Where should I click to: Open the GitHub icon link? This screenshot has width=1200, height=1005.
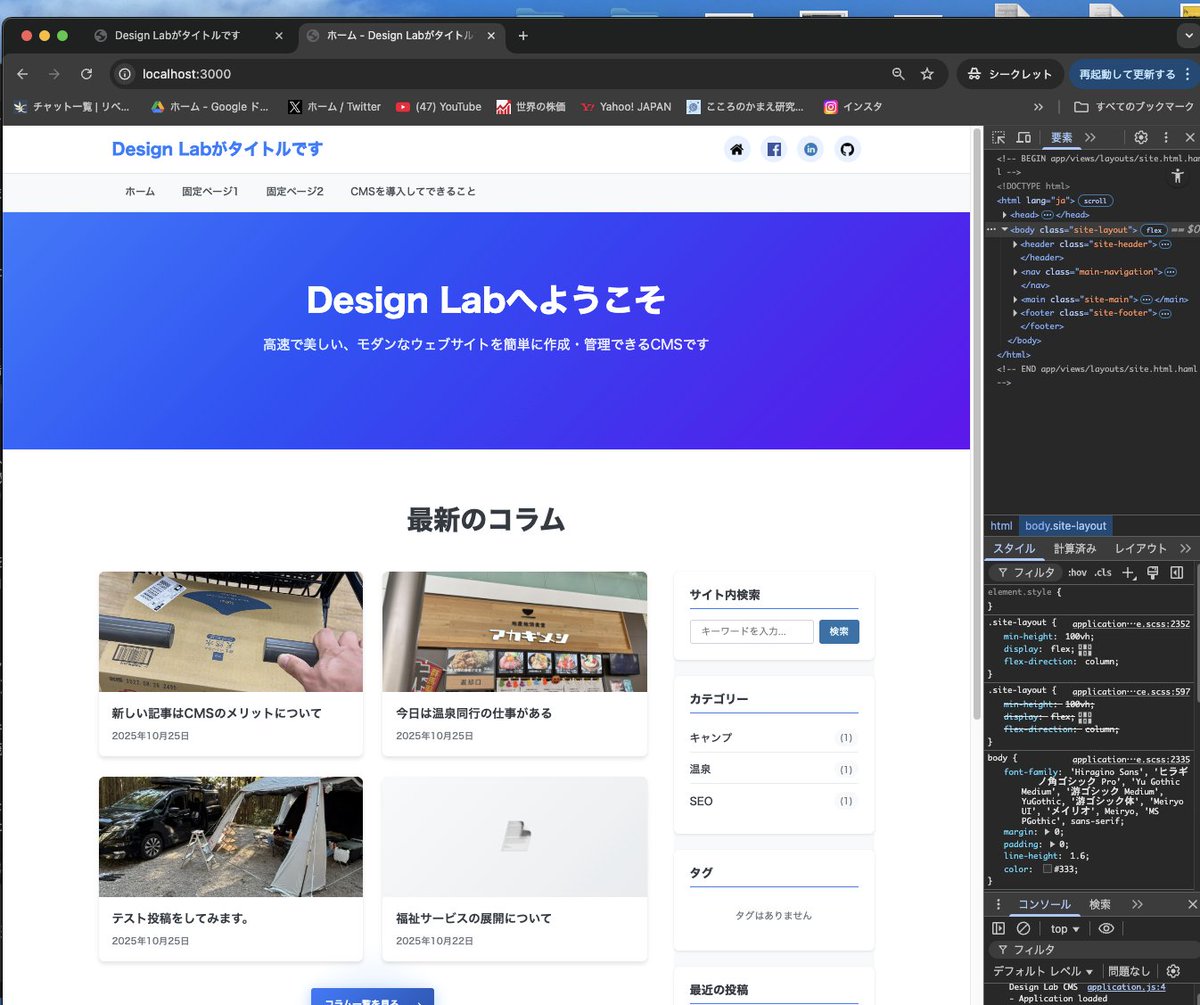coord(848,150)
